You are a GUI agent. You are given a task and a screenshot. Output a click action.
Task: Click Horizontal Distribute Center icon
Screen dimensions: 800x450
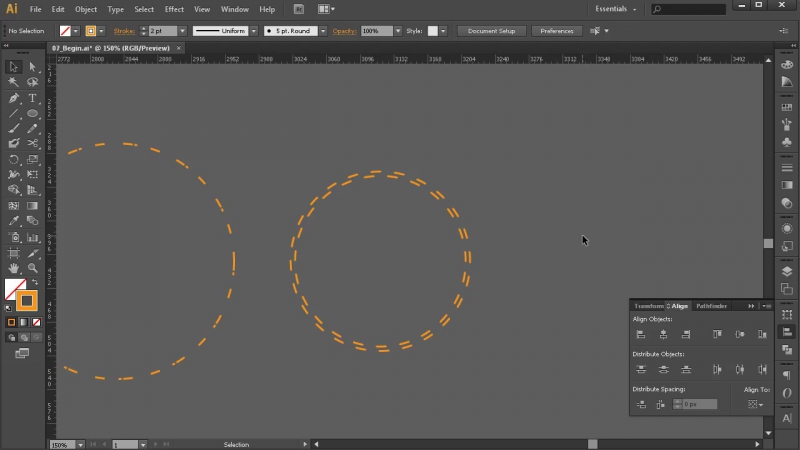pos(740,369)
